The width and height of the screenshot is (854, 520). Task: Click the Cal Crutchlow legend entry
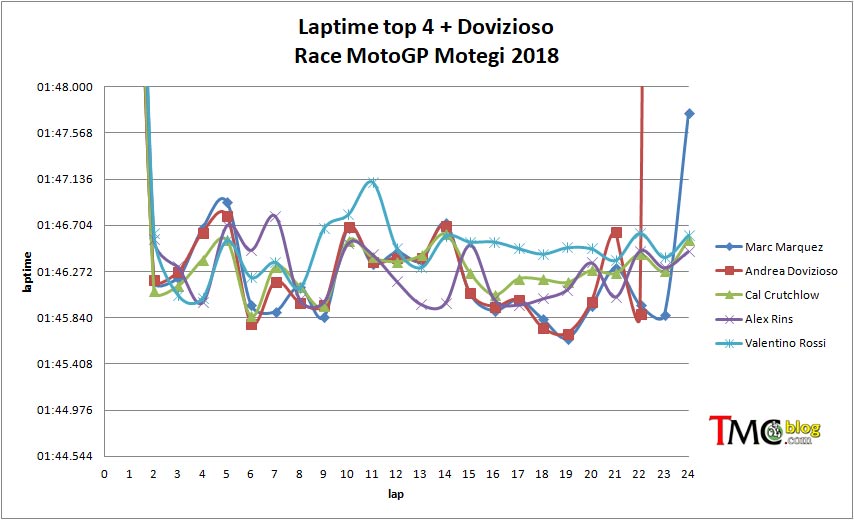click(767, 295)
